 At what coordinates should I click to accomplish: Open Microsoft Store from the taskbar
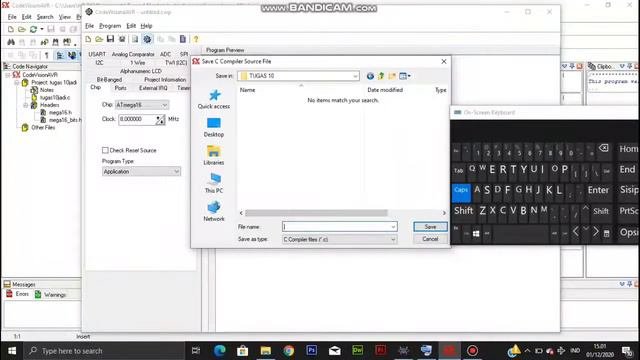point(243,351)
